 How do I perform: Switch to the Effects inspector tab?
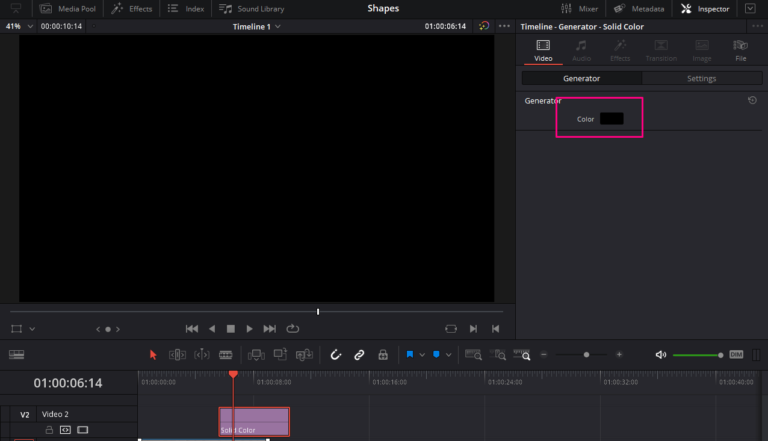(620, 51)
